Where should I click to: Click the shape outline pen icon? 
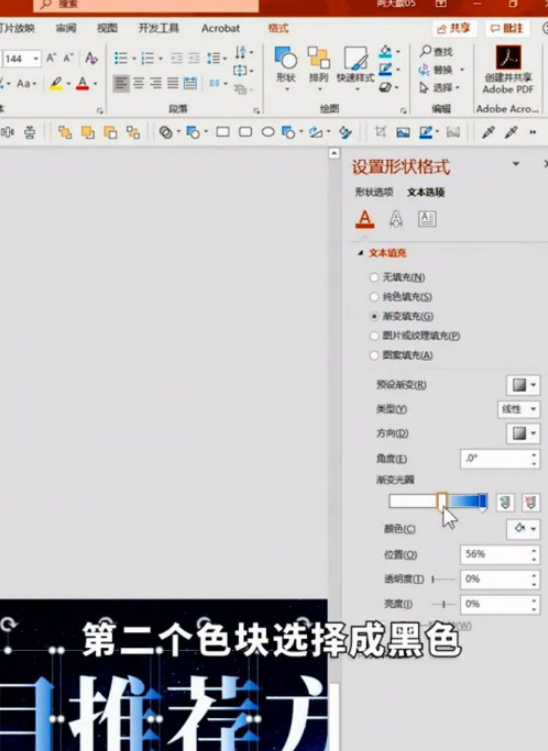pos(386,70)
